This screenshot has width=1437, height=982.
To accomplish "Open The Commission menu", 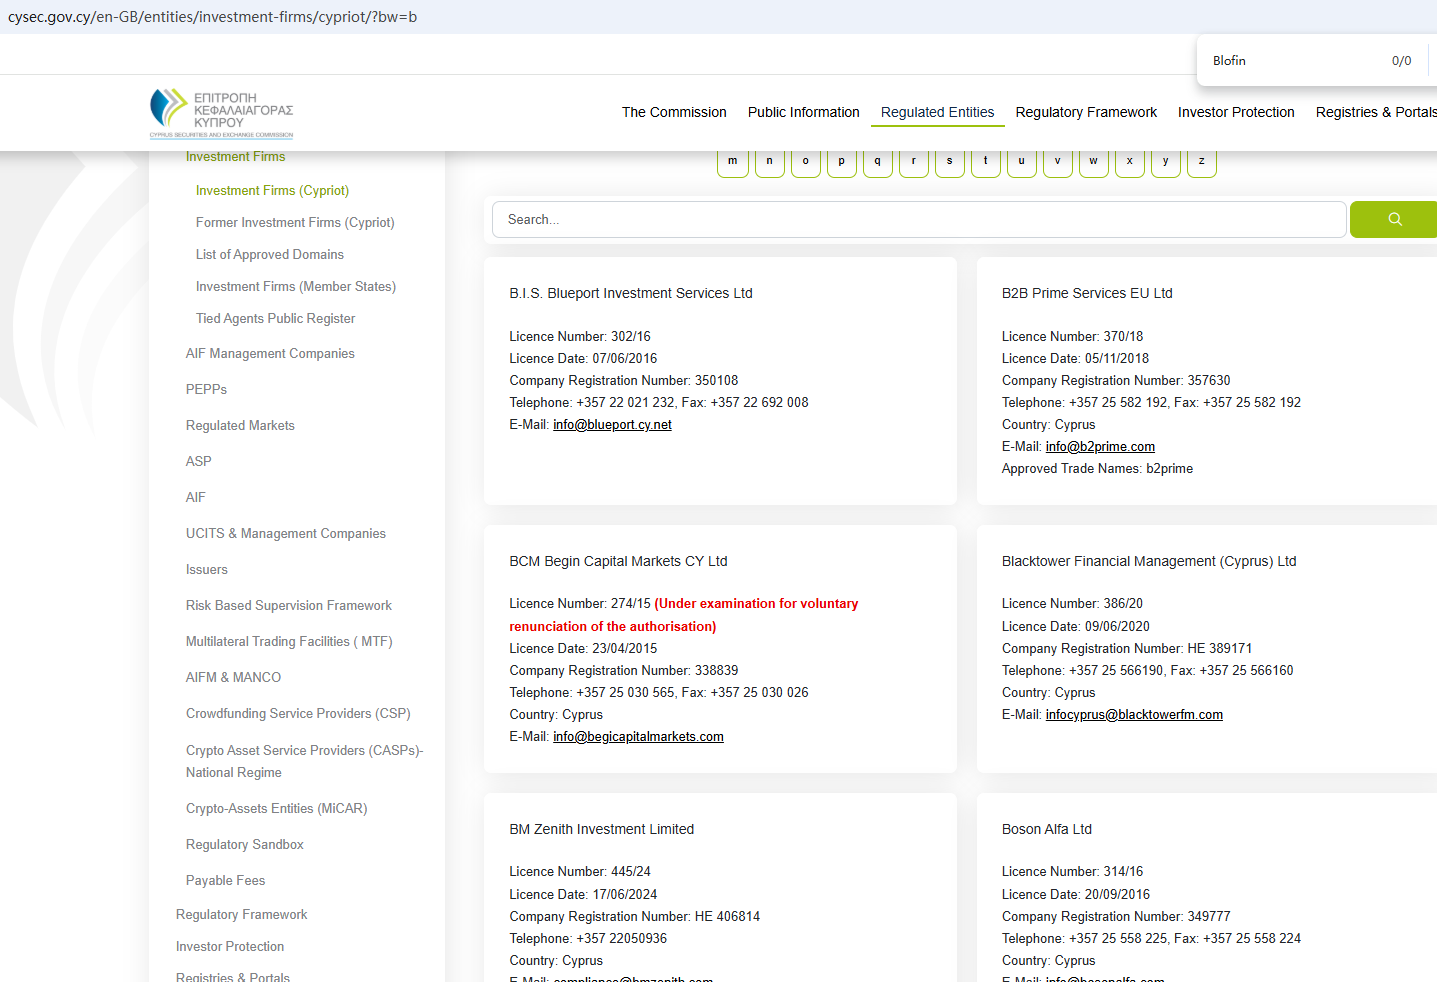I will [x=674, y=112].
